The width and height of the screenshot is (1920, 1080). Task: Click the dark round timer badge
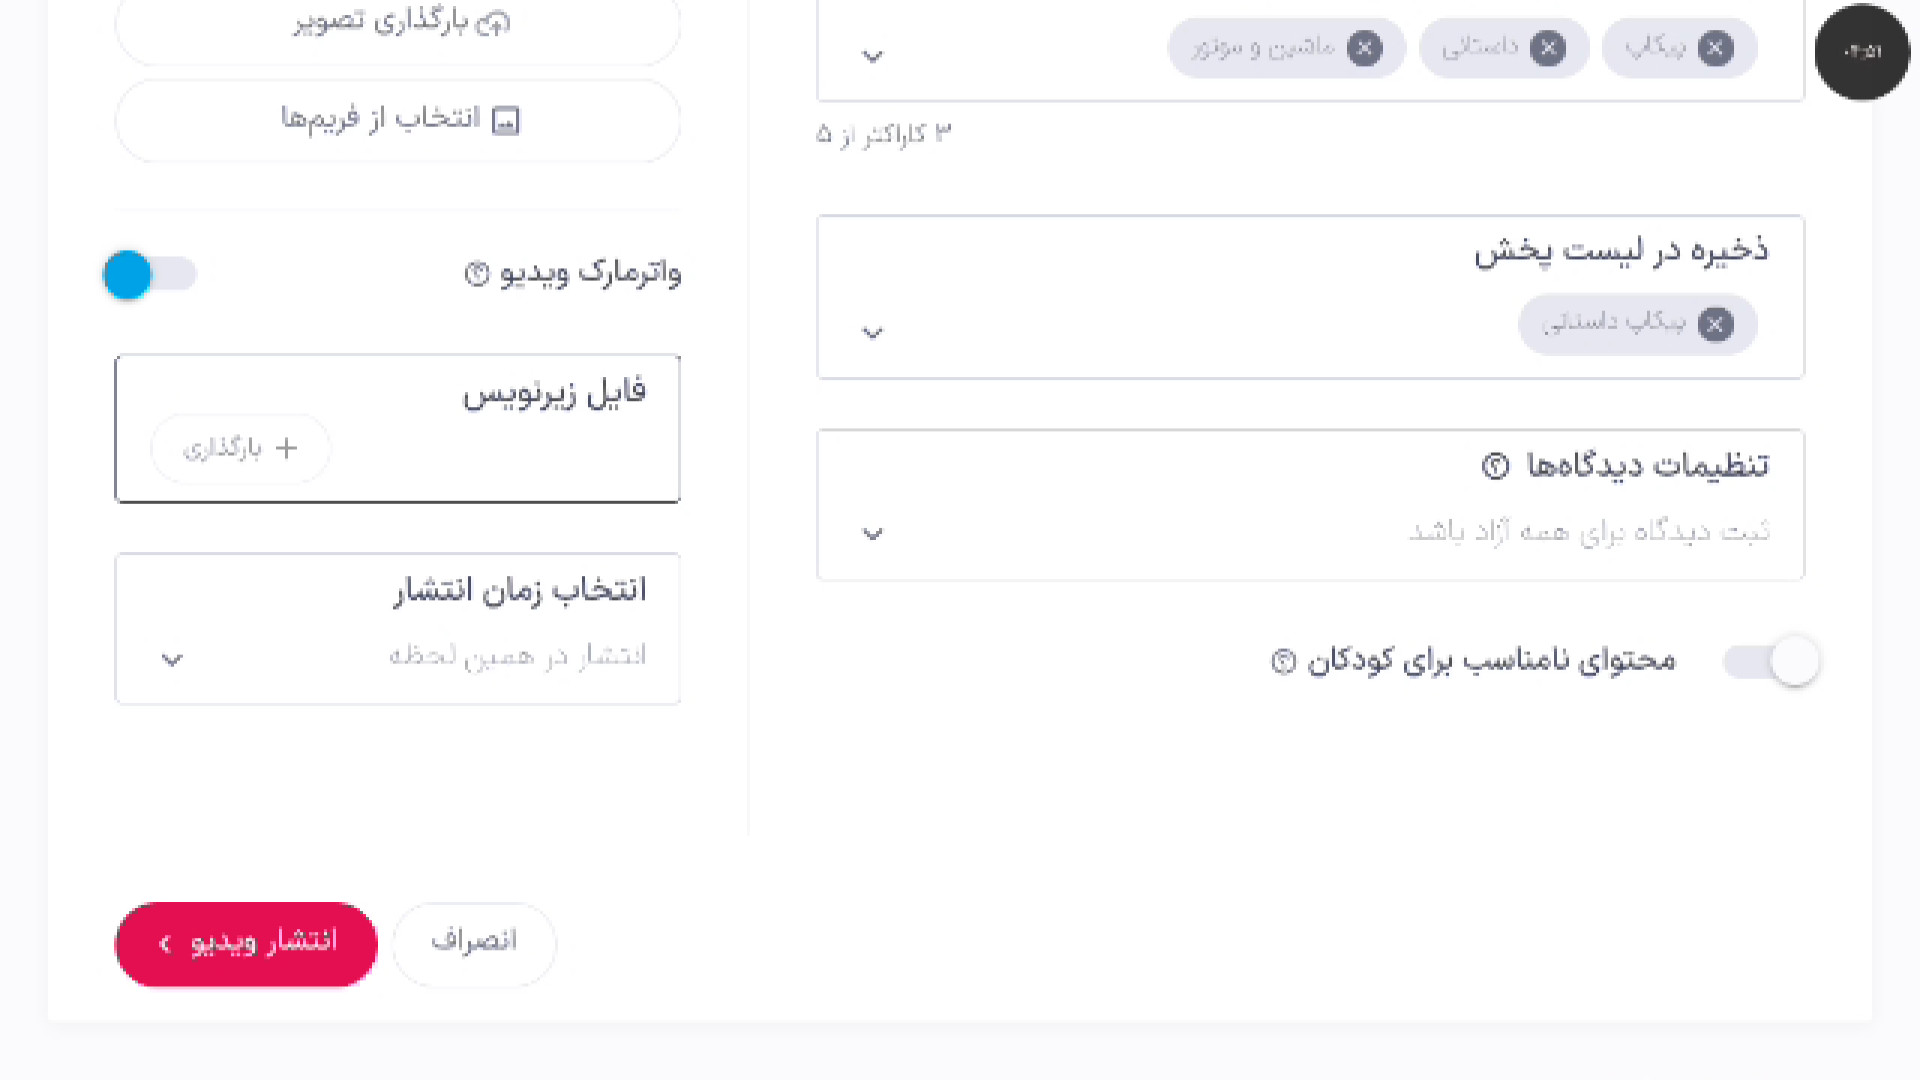point(1862,52)
